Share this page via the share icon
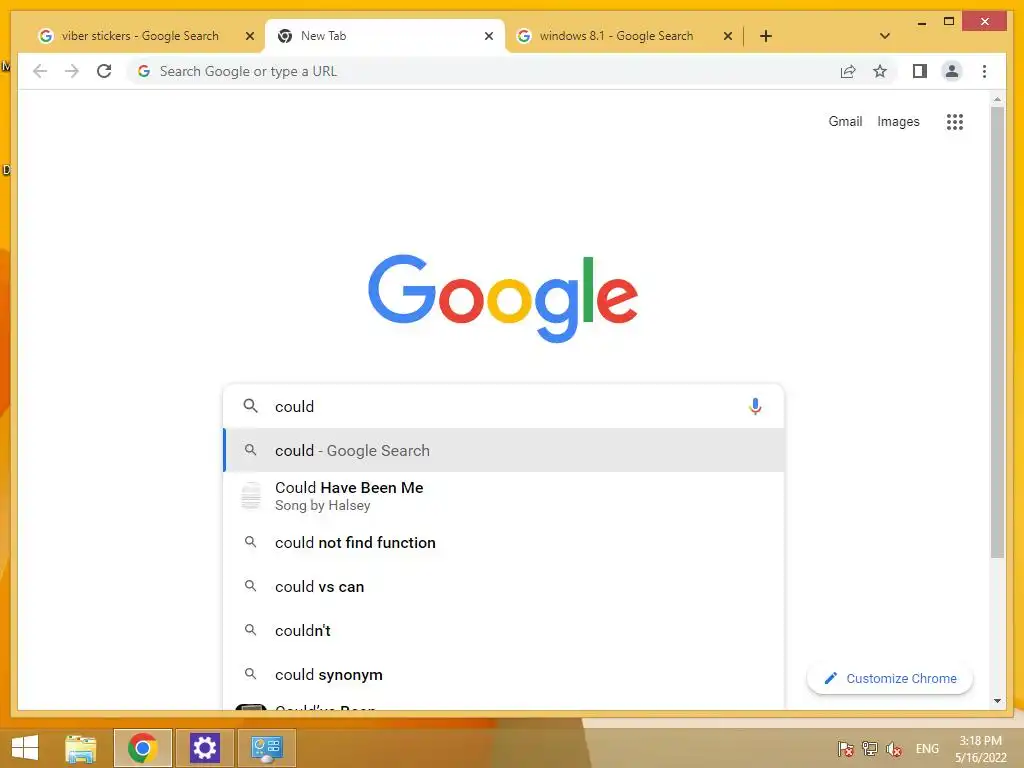The width and height of the screenshot is (1024, 768). 848,71
